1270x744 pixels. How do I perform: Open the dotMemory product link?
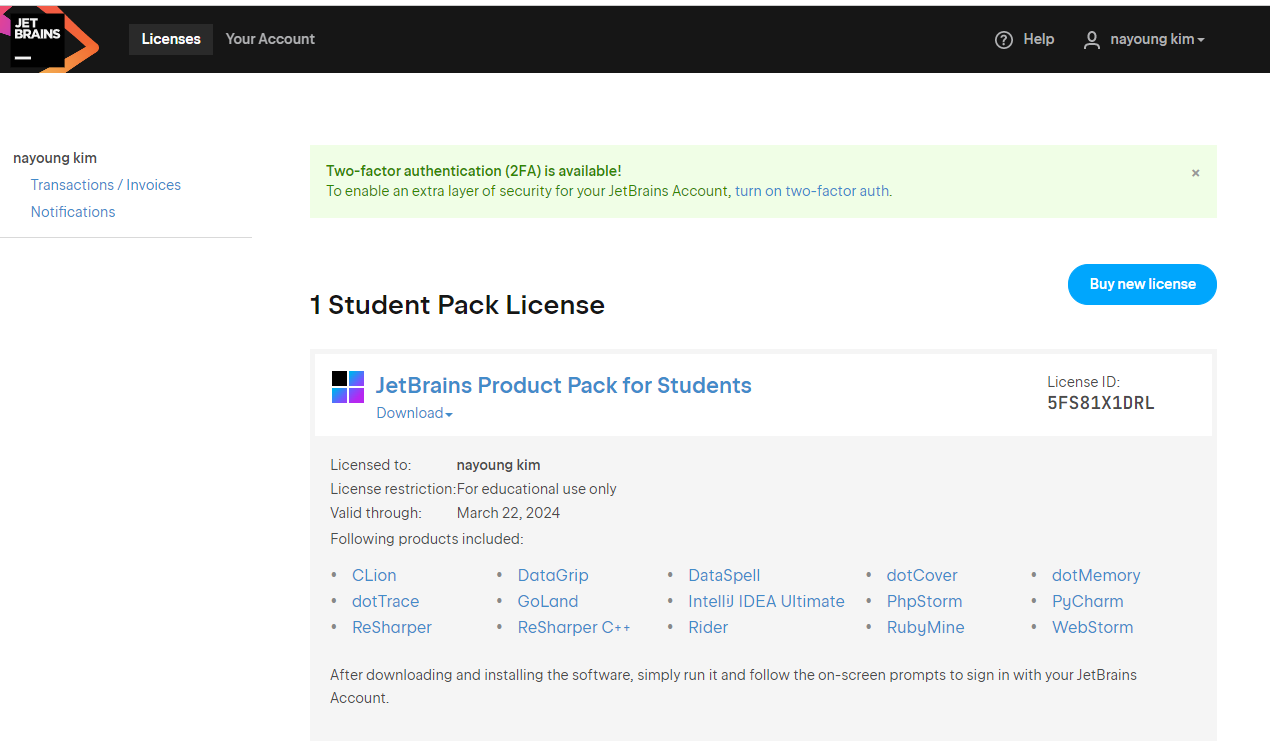[1096, 575]
